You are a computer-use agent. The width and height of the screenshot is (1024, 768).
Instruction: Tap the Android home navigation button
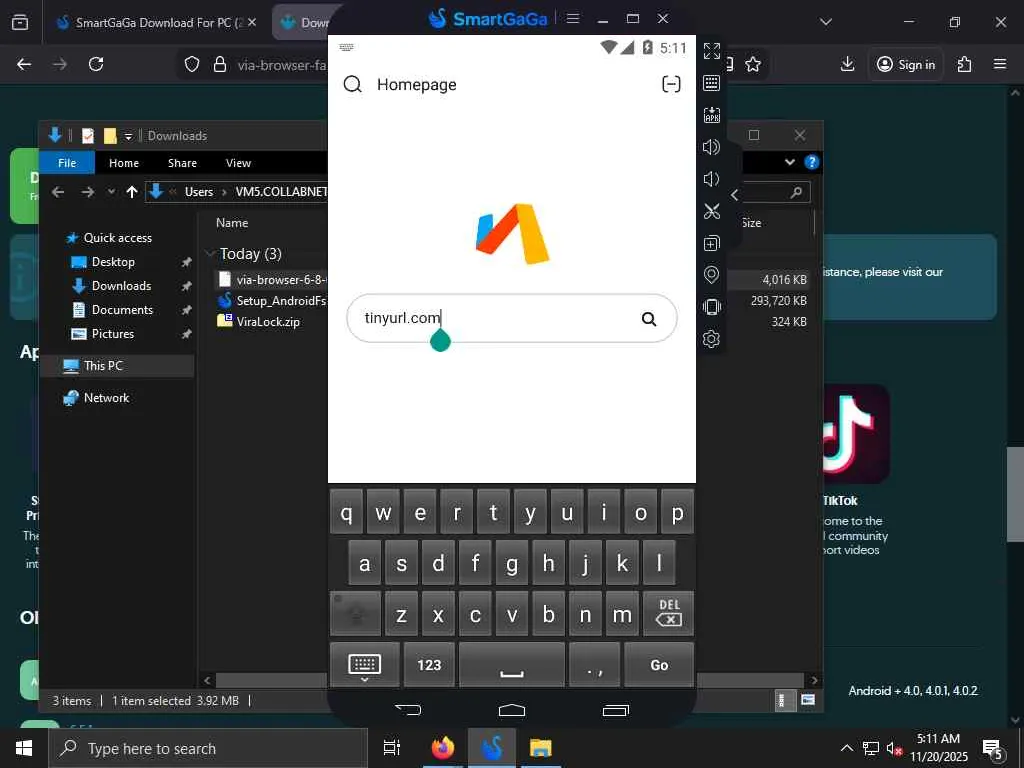tap(511, 709)
